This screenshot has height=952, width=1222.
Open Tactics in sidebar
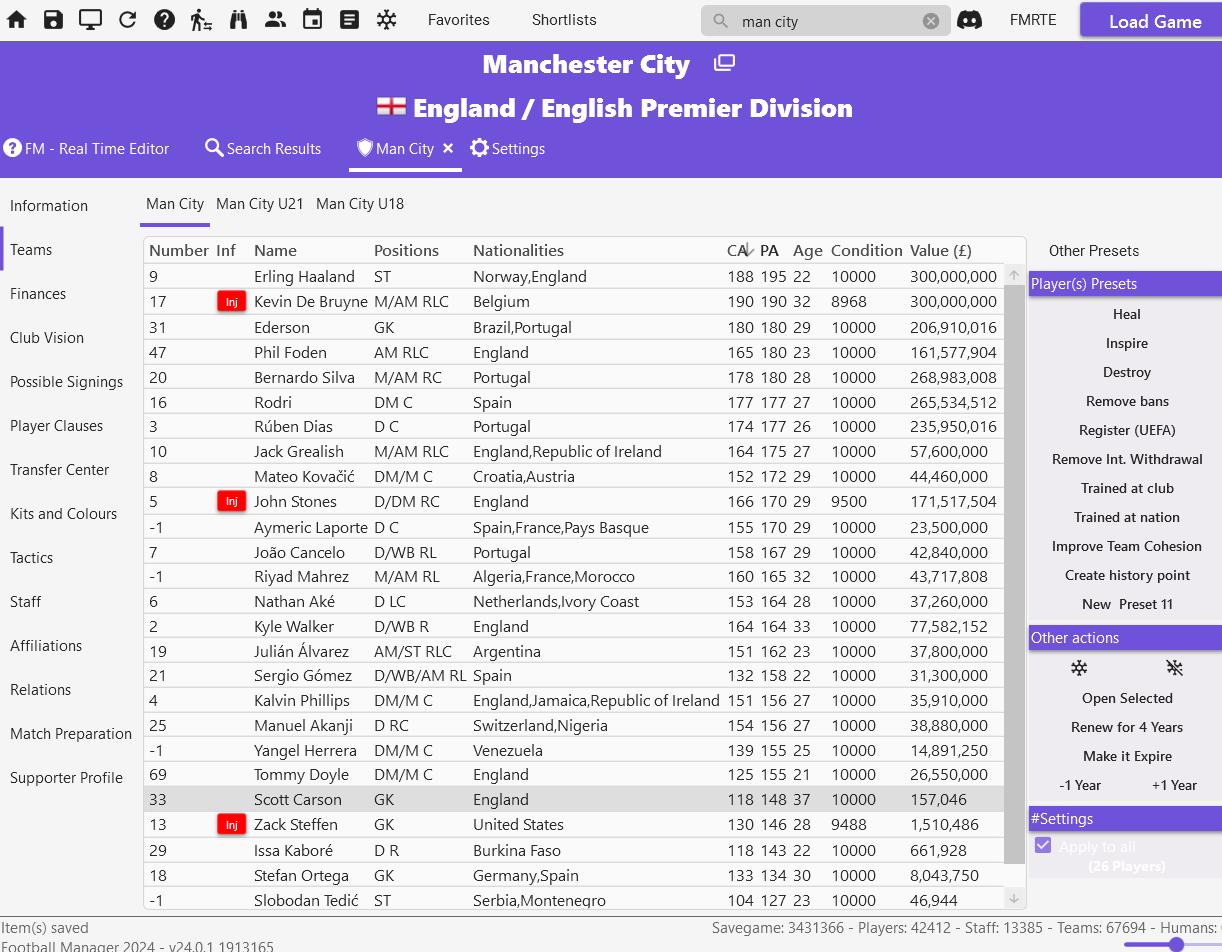pos(32,558)
